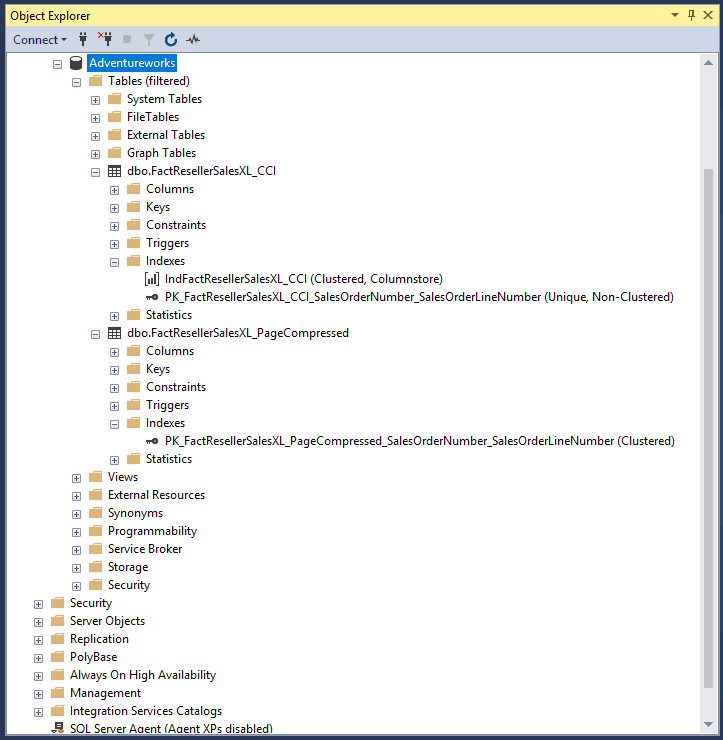Select Columns under FactResellerSalesXL_PageCompressed
The image size is (723, 740).
click(170, 351)
